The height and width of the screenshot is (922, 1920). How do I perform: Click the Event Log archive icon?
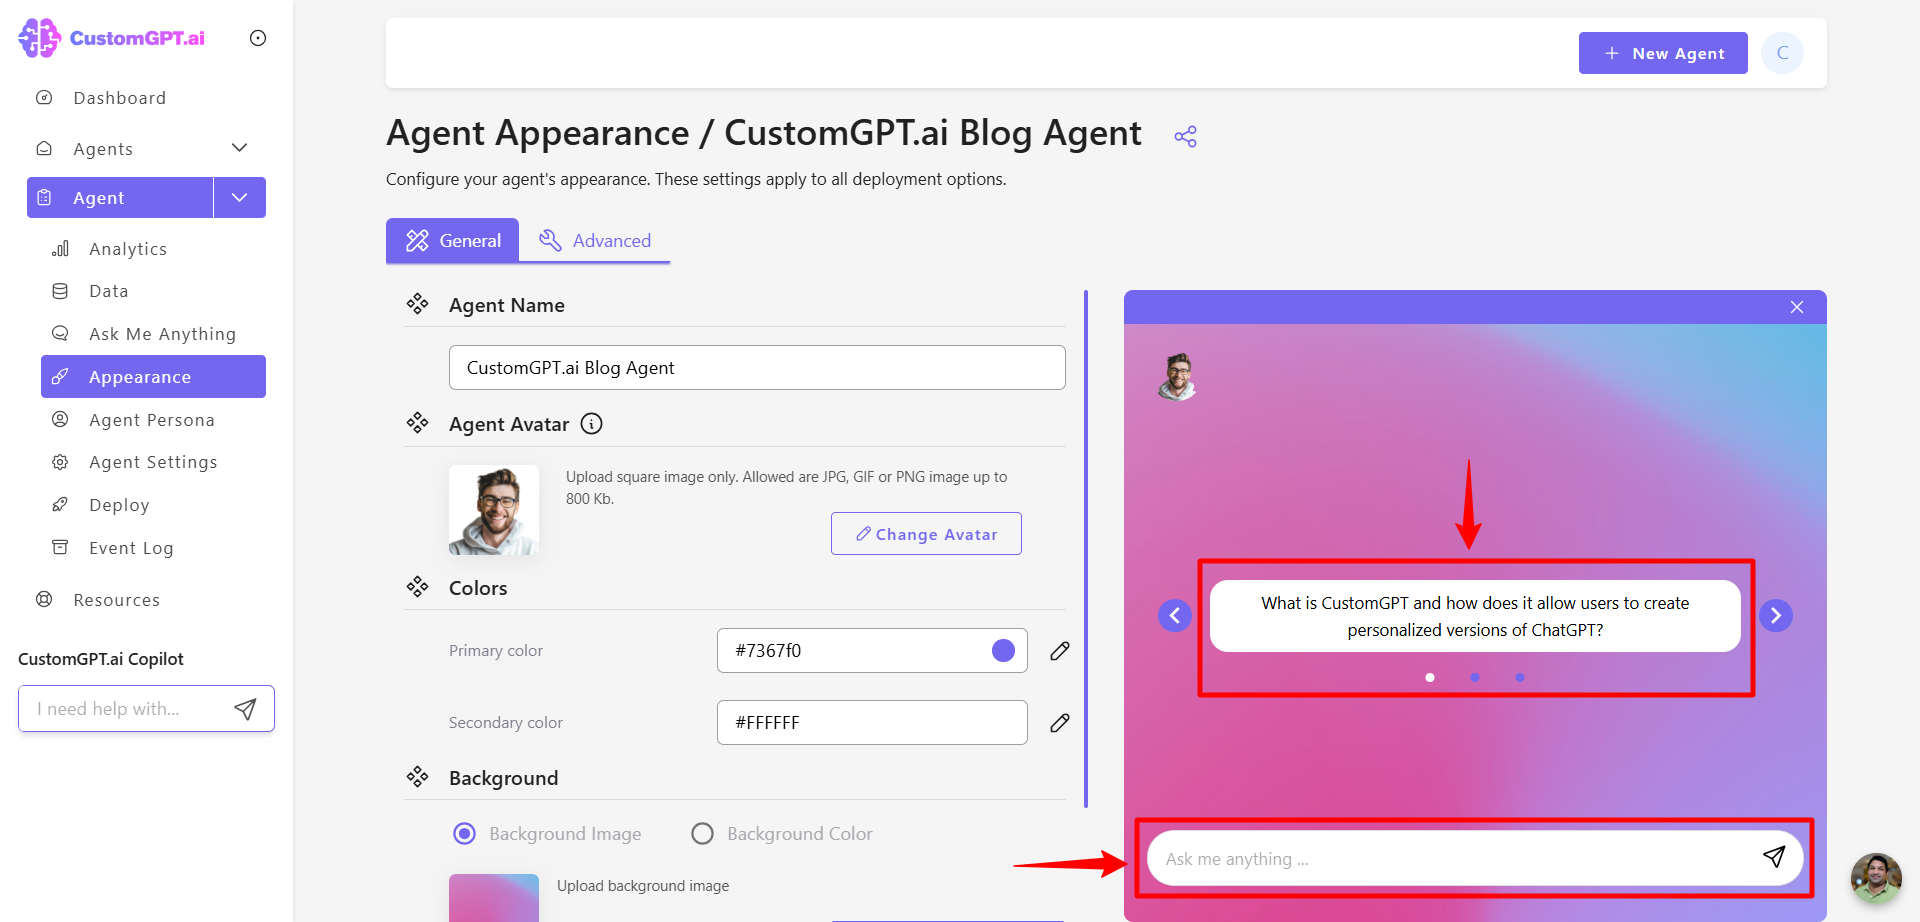click(60, 547)
